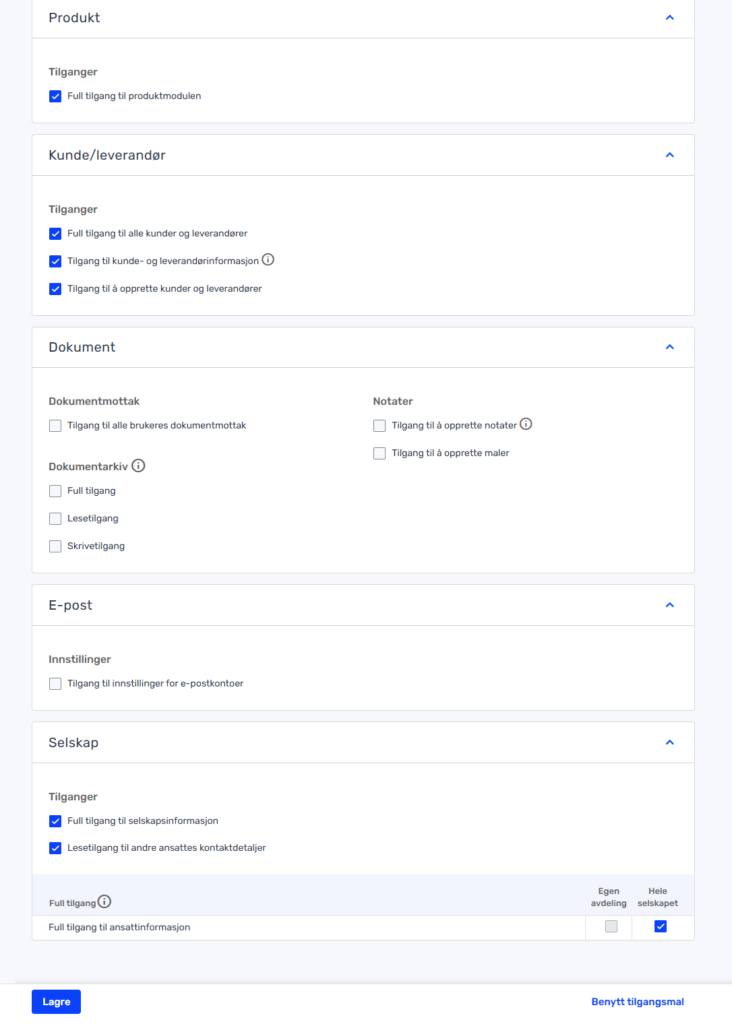Screen dimensions: 732x1024
Task: Enable Tilgang til alle brukeres dokumentmottak
Action: (x=56, y=426)
